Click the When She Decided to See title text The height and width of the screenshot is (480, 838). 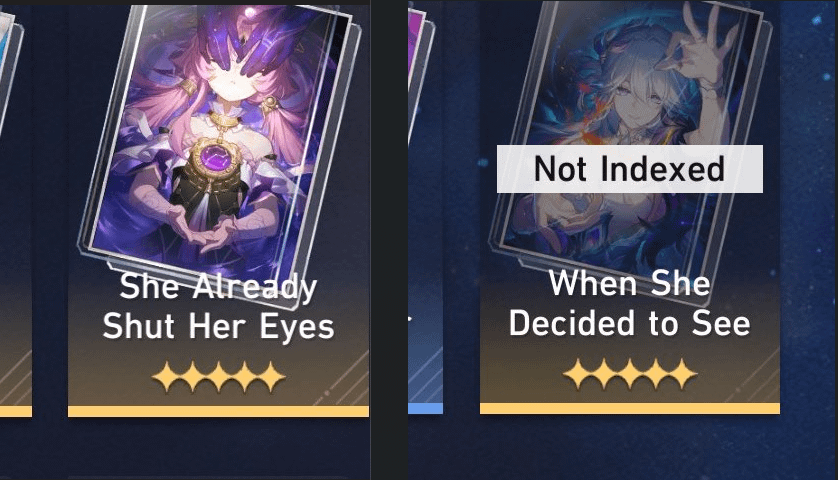coord(630,303)
